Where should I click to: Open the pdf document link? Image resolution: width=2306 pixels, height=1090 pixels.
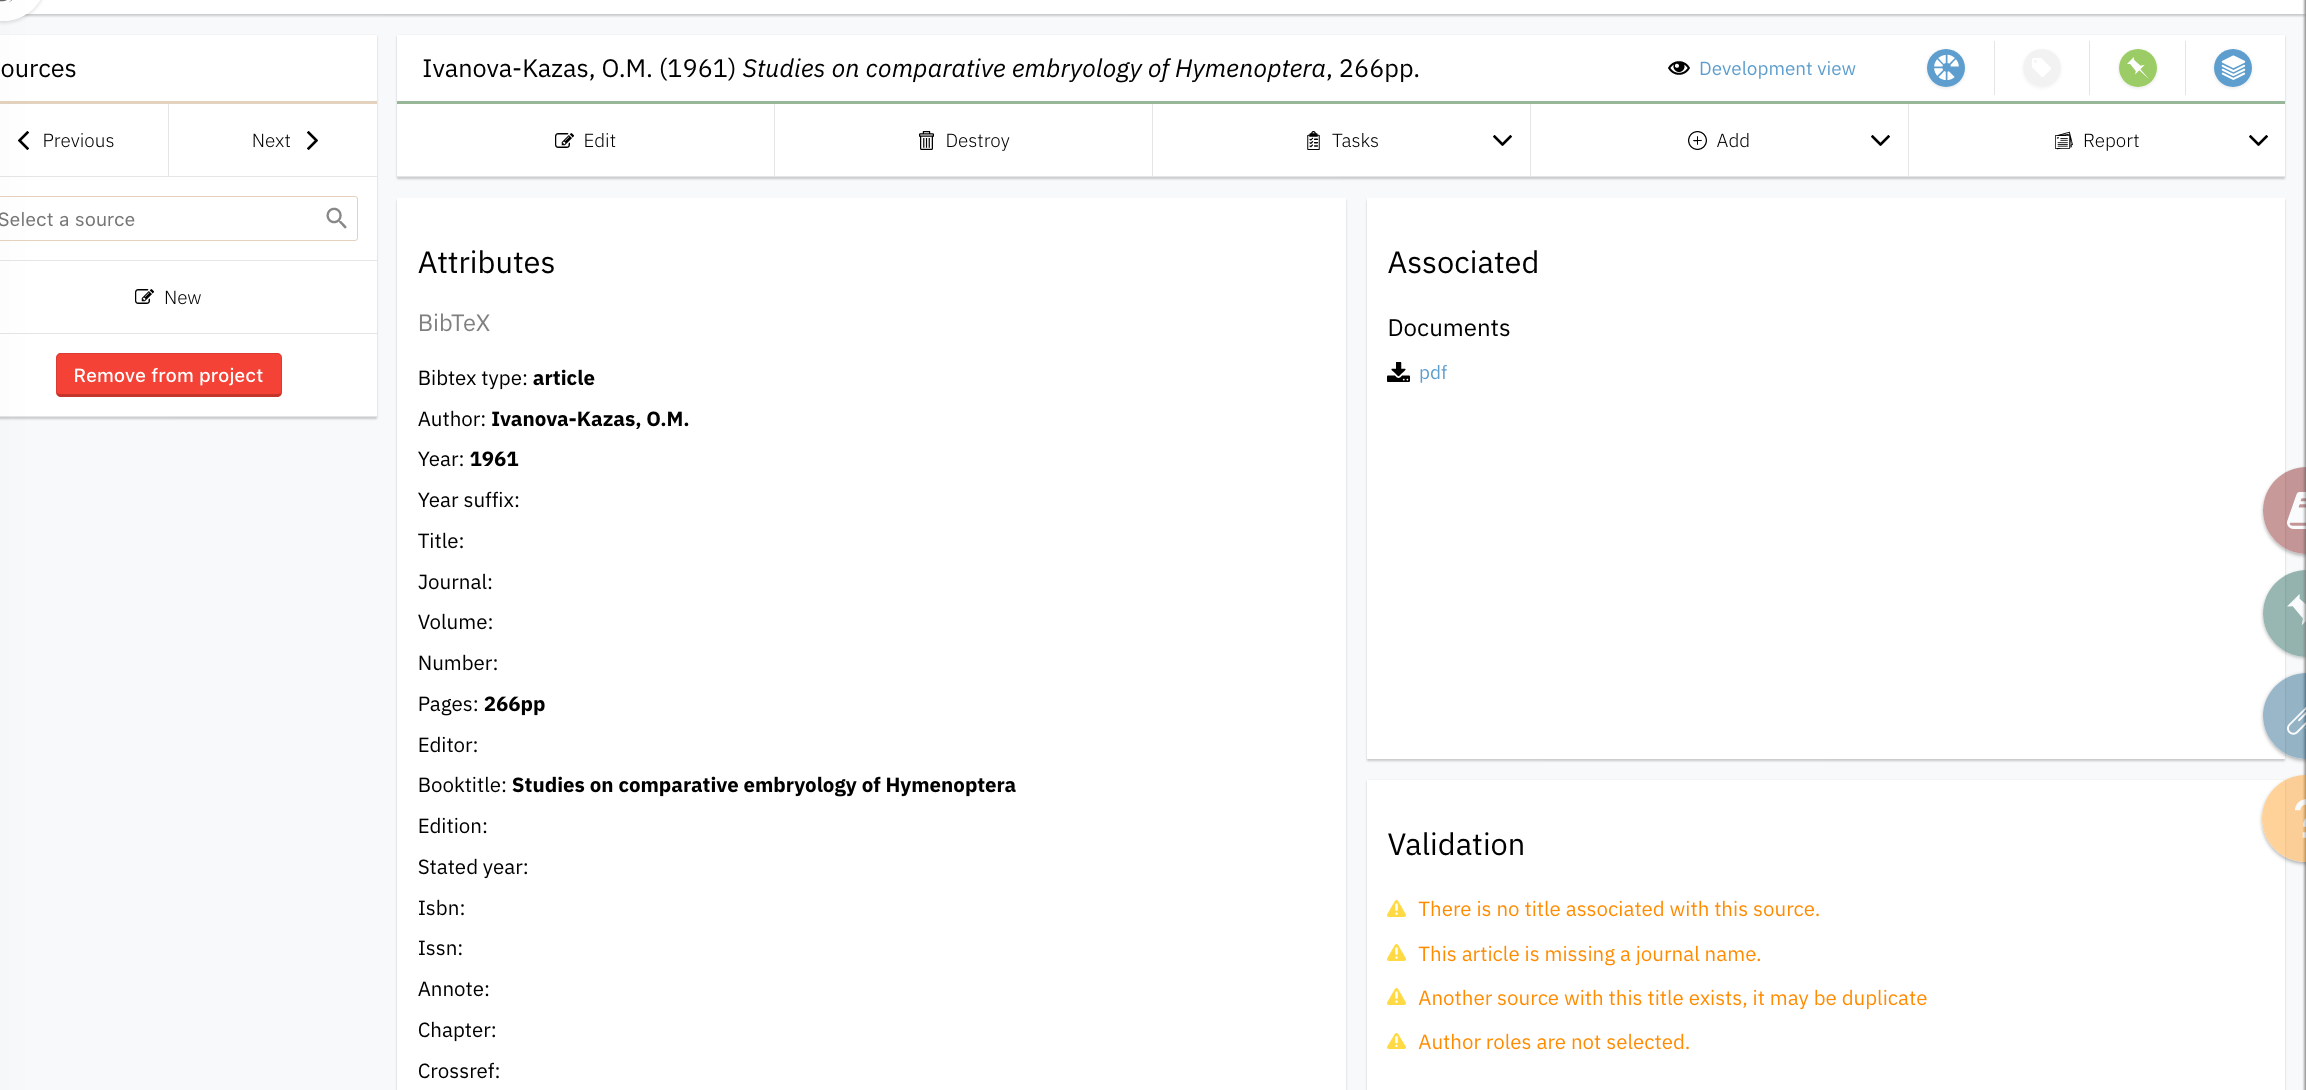(x=1432, y=372)
